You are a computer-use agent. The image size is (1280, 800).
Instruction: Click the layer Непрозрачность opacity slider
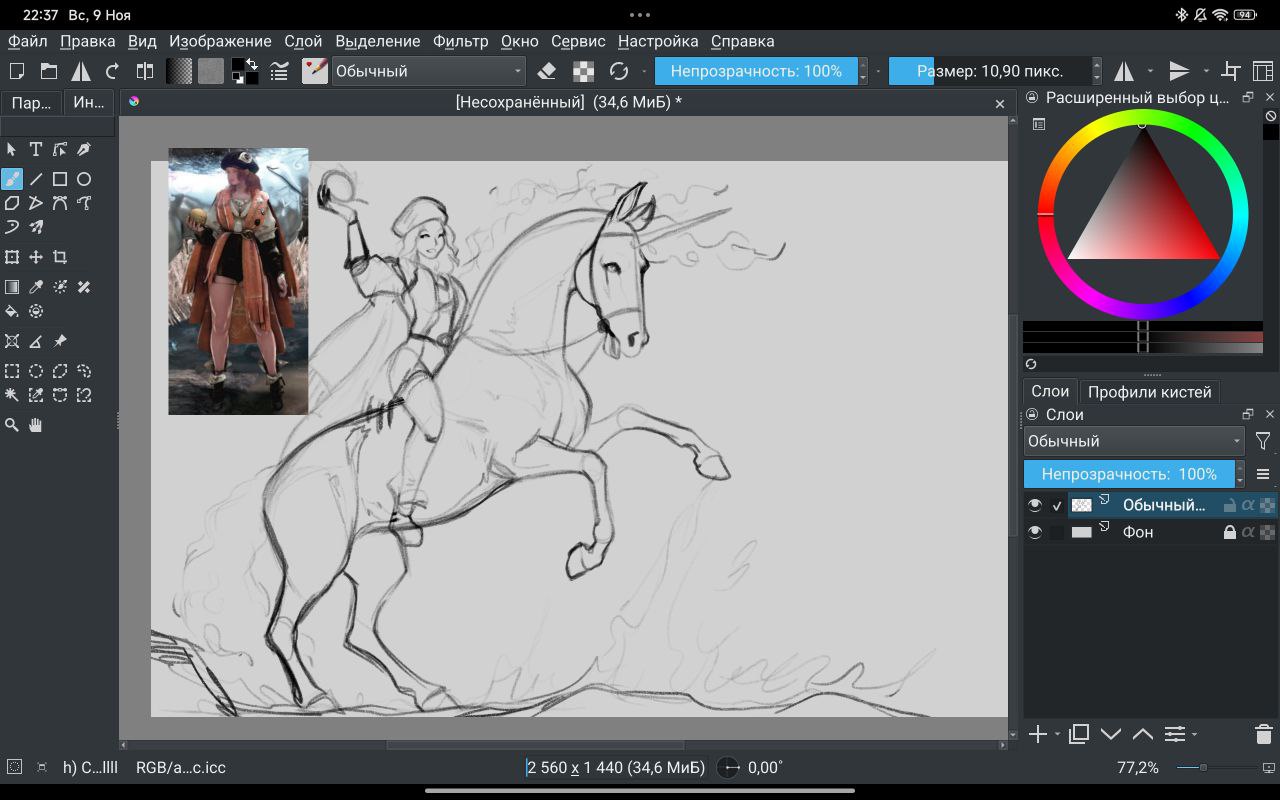(1128, 474)
